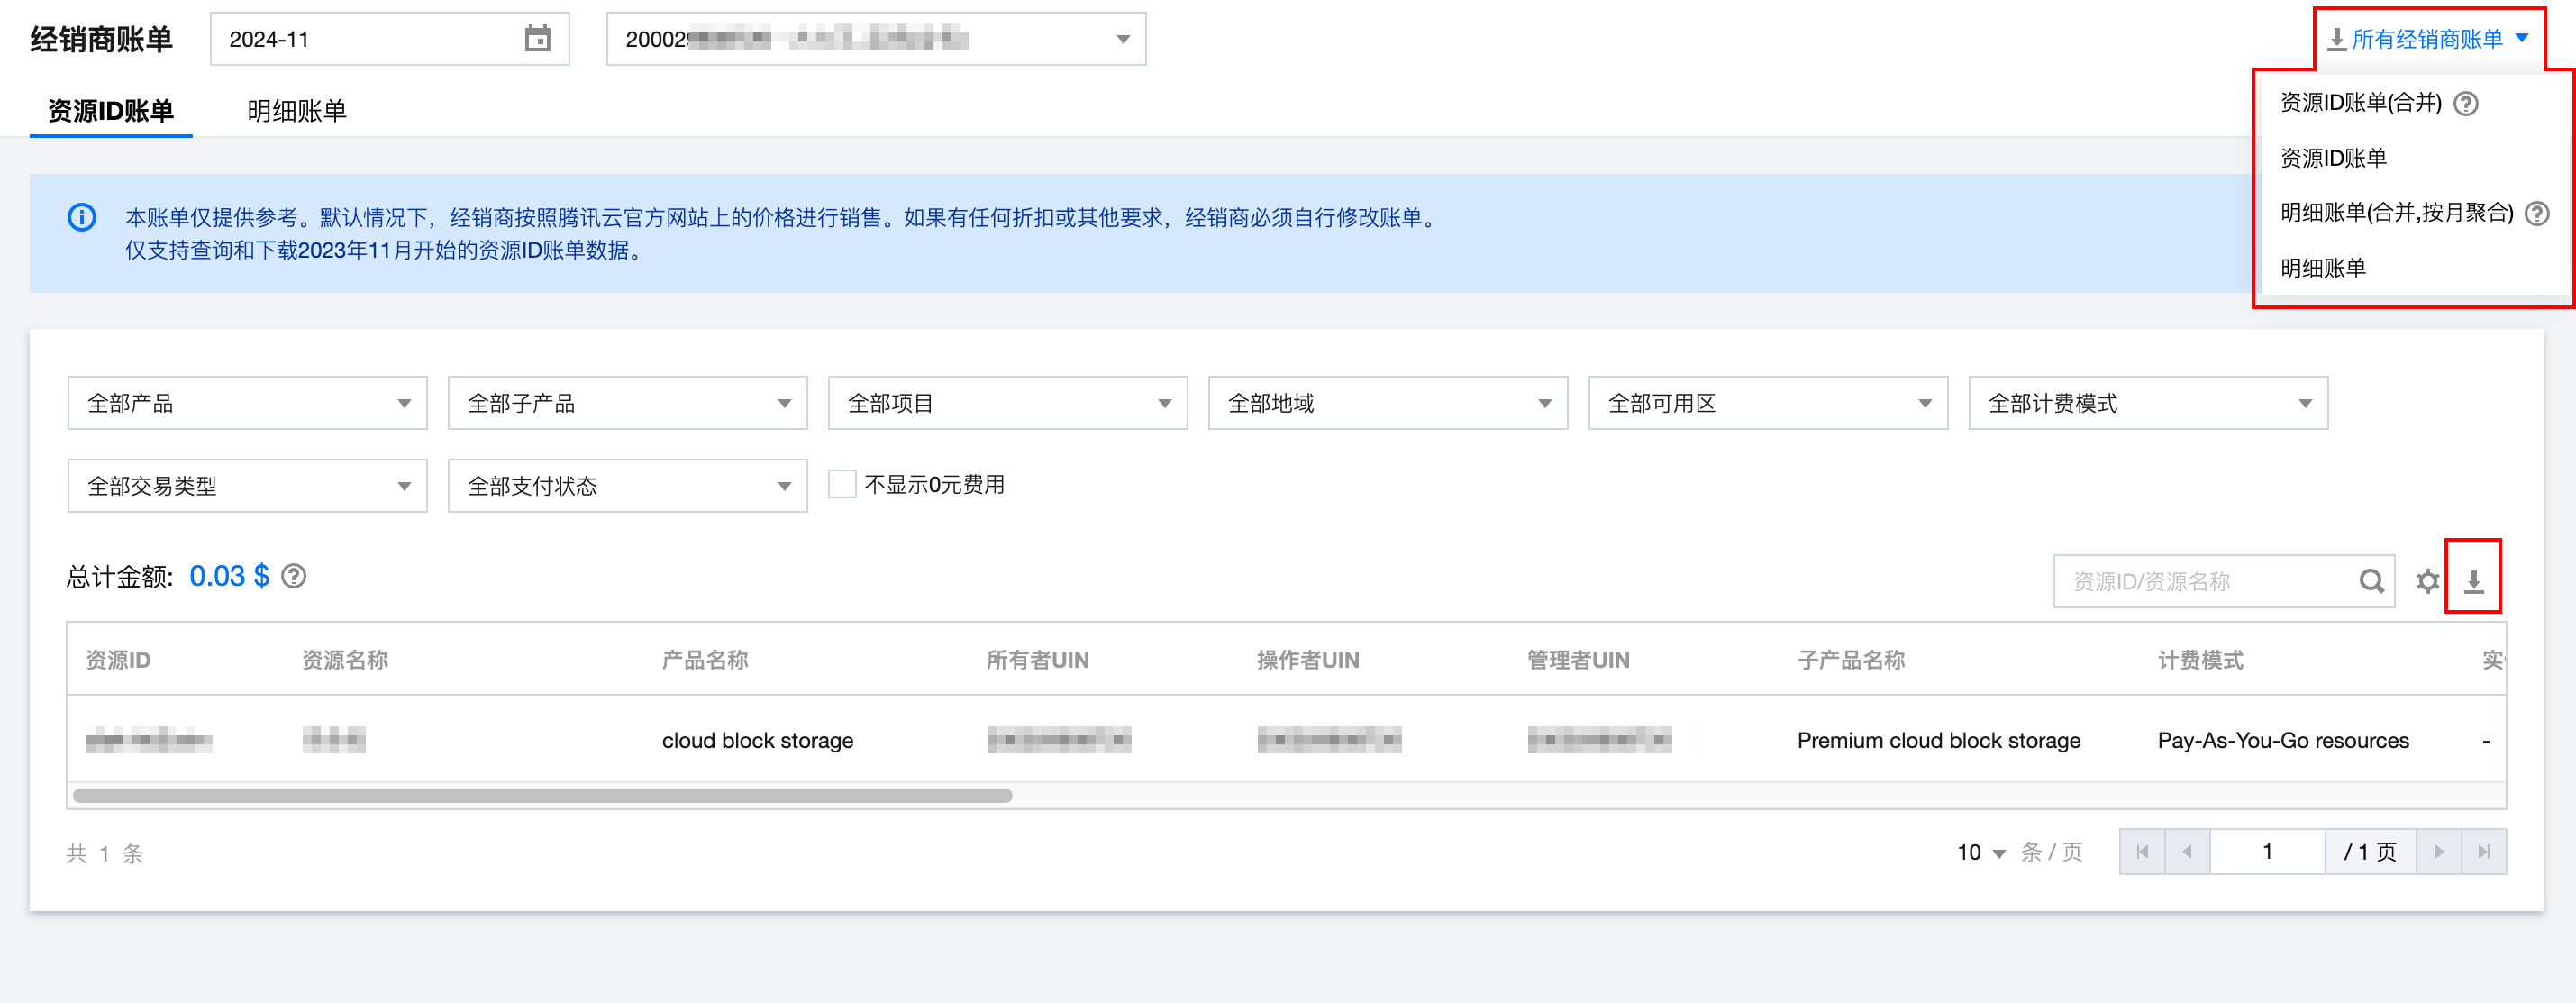Image resolution: width=2576 pixels, height=1003 pixels.
Task: Click the calendar icon in date field
Action: point(538,39)
